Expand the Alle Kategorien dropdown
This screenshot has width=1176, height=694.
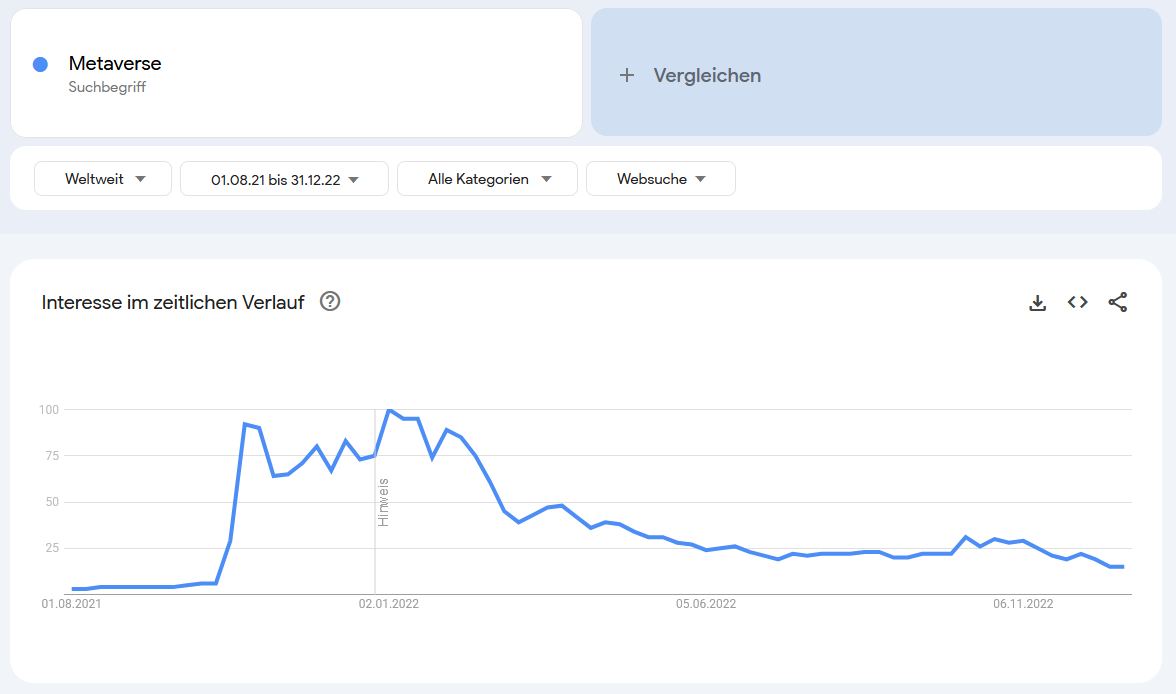pyautogui.click(x=487, y=178)
